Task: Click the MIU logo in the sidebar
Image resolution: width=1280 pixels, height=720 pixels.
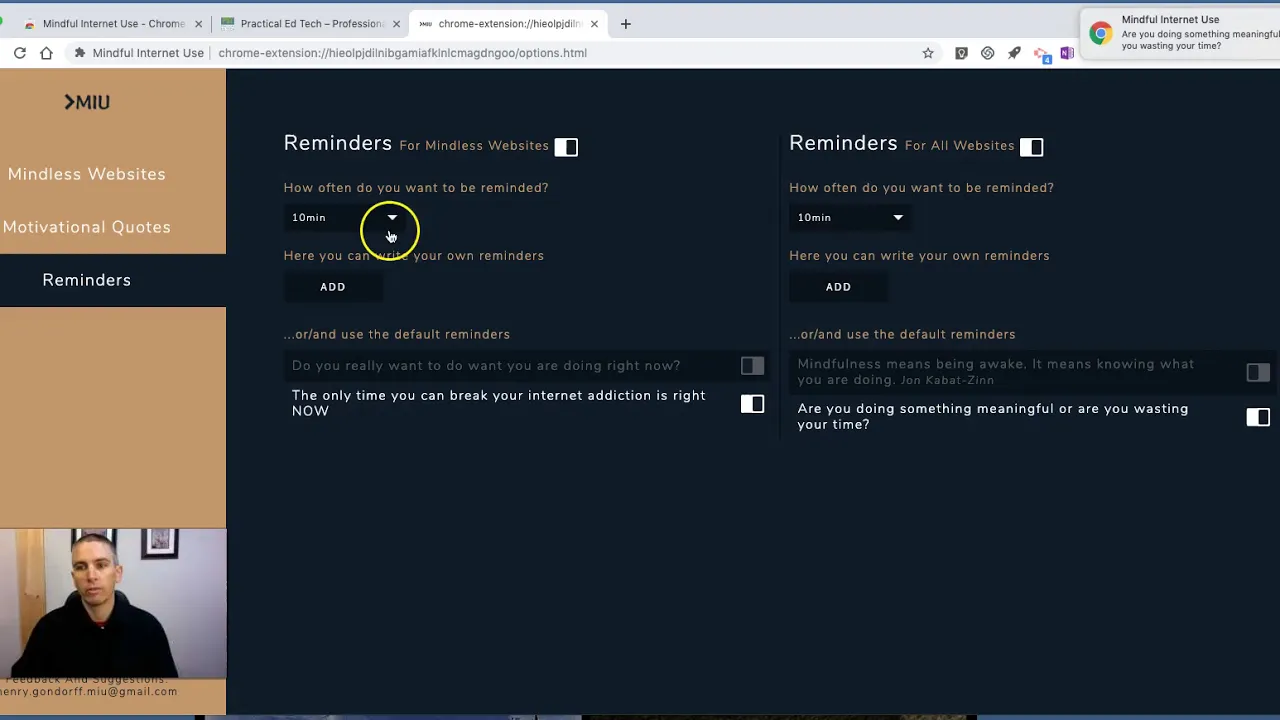Action: [x=87, y=102]
